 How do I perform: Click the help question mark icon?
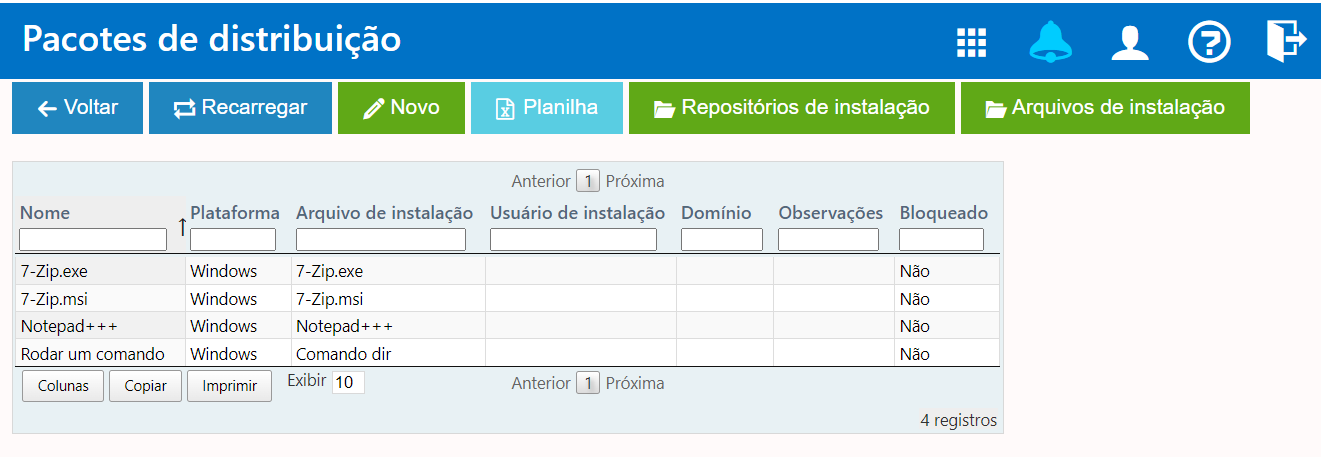click(1209, 42)
